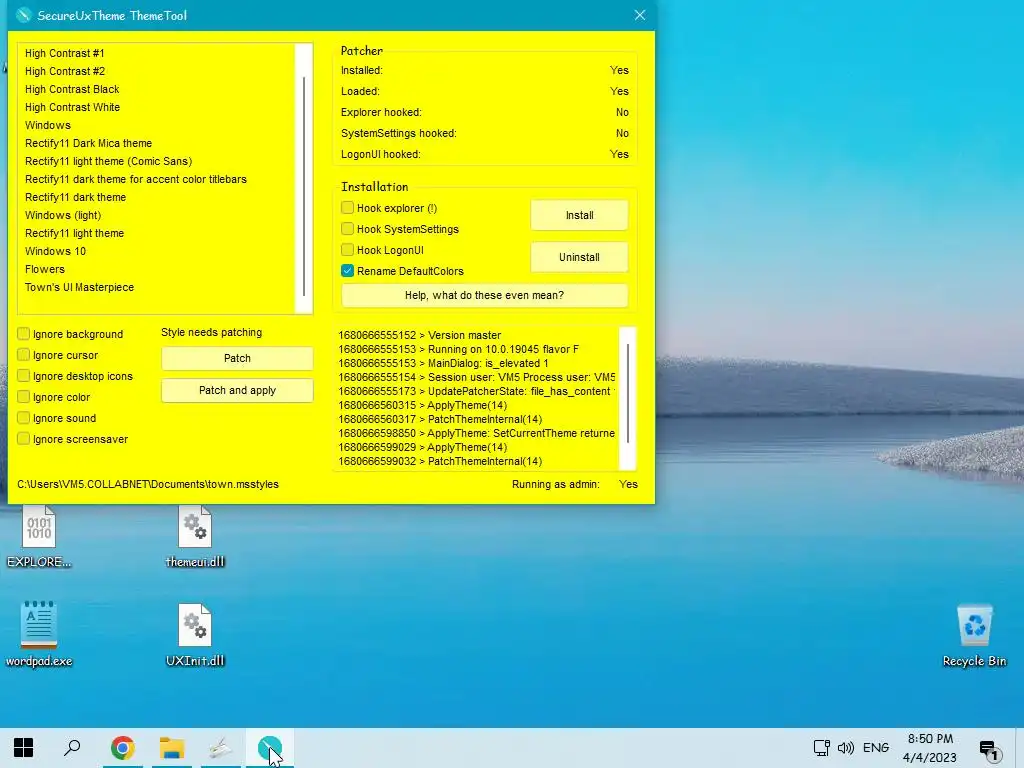Click the Patch and apply button
The image size is (1024, 768).
point(237,391)
